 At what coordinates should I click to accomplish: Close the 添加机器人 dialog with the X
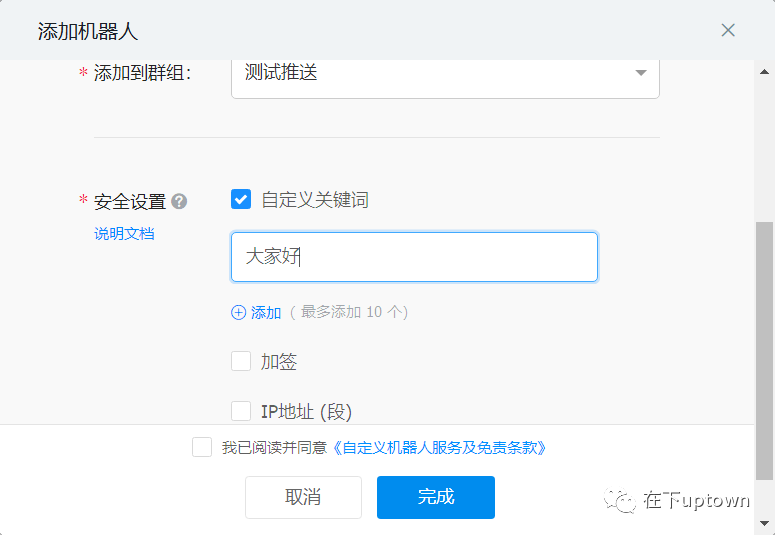click(728, 30)
